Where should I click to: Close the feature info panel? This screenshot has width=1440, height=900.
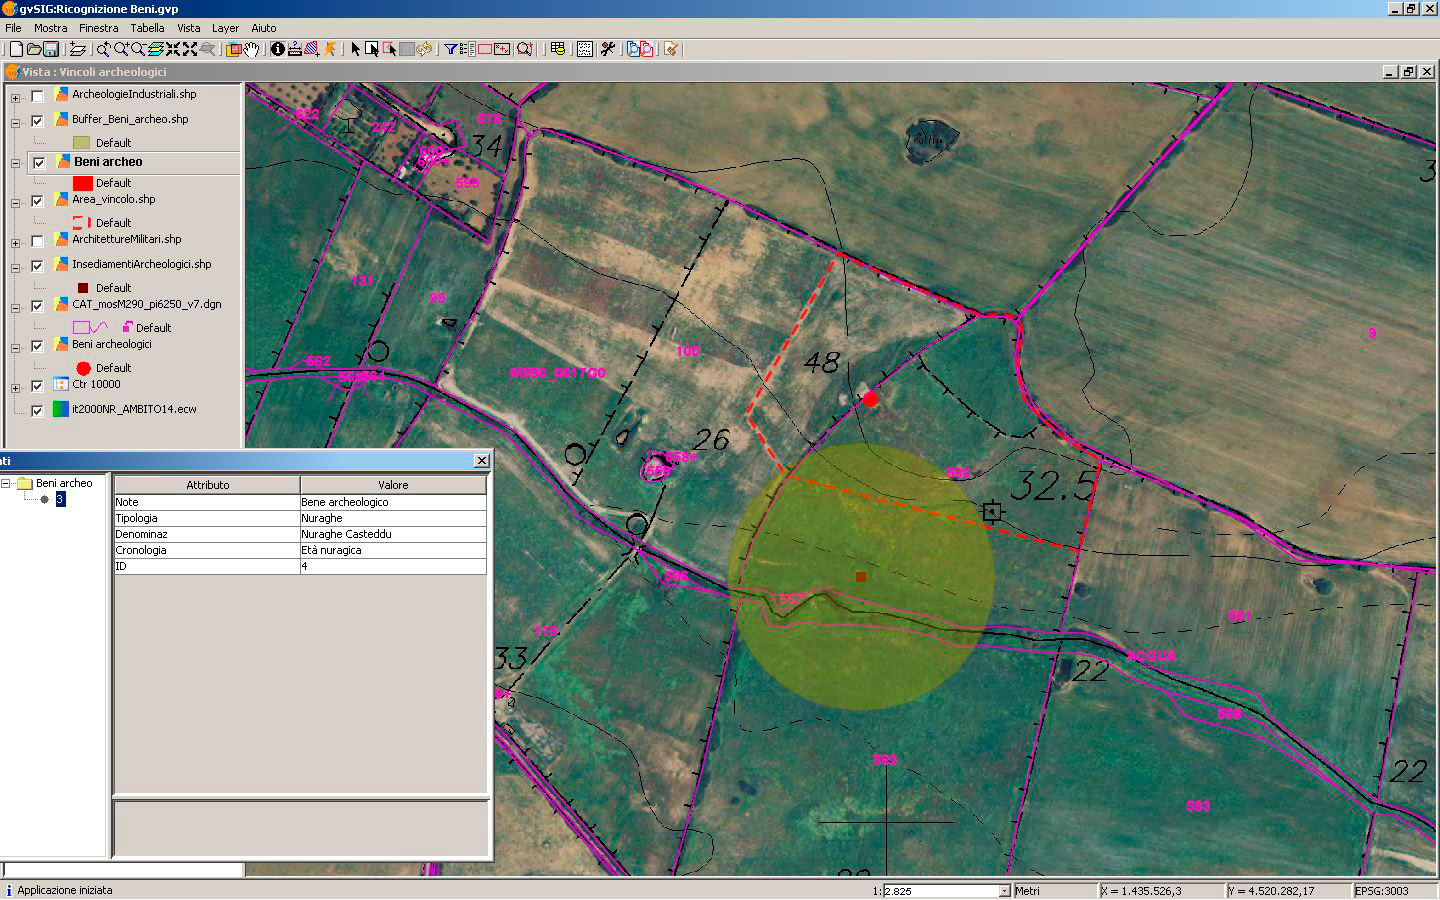click(481, 460)
